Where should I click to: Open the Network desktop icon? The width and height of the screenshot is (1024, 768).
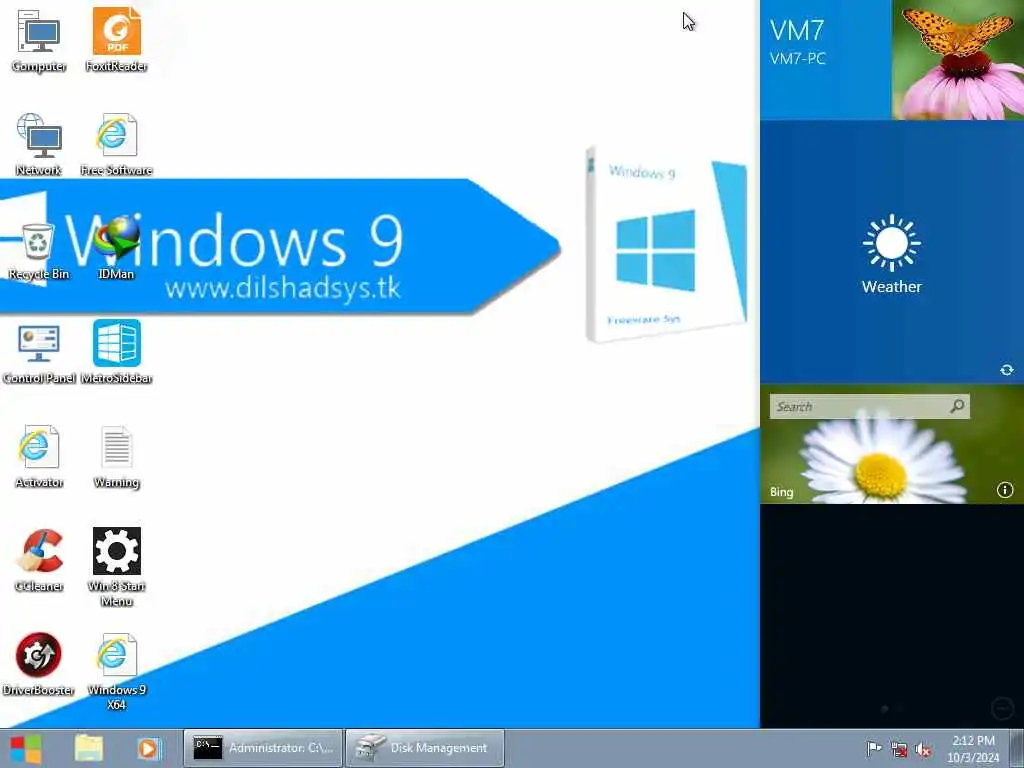pos(39,144)
